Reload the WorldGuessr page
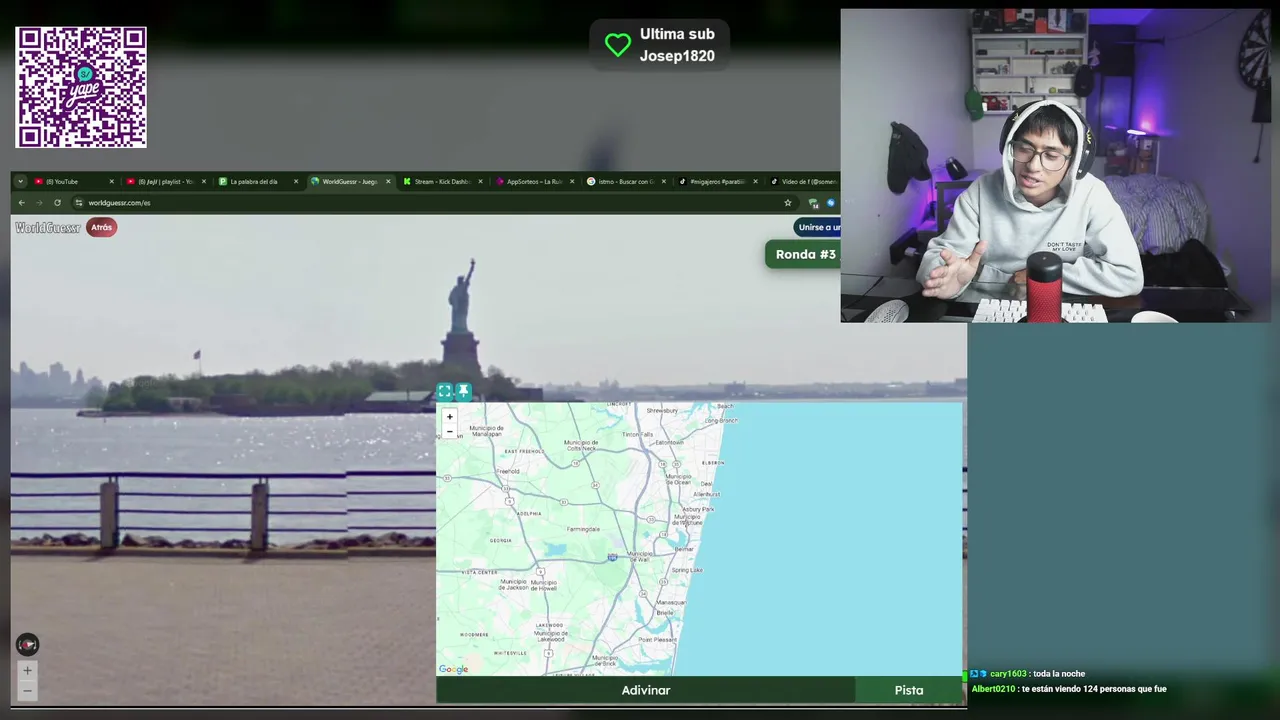The width and height of the screenshot is (1280, 720). pyautogui.click(x=57, y=203)
